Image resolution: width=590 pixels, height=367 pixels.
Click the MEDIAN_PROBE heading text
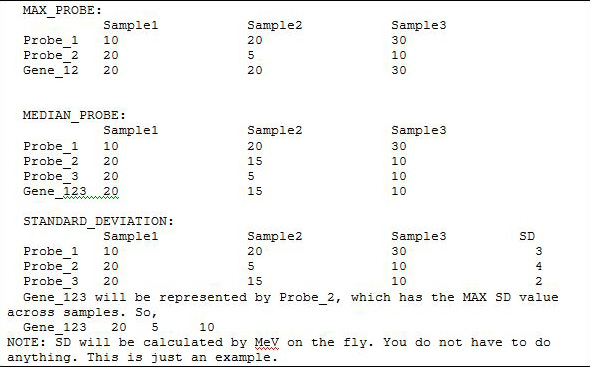(74, 115)
